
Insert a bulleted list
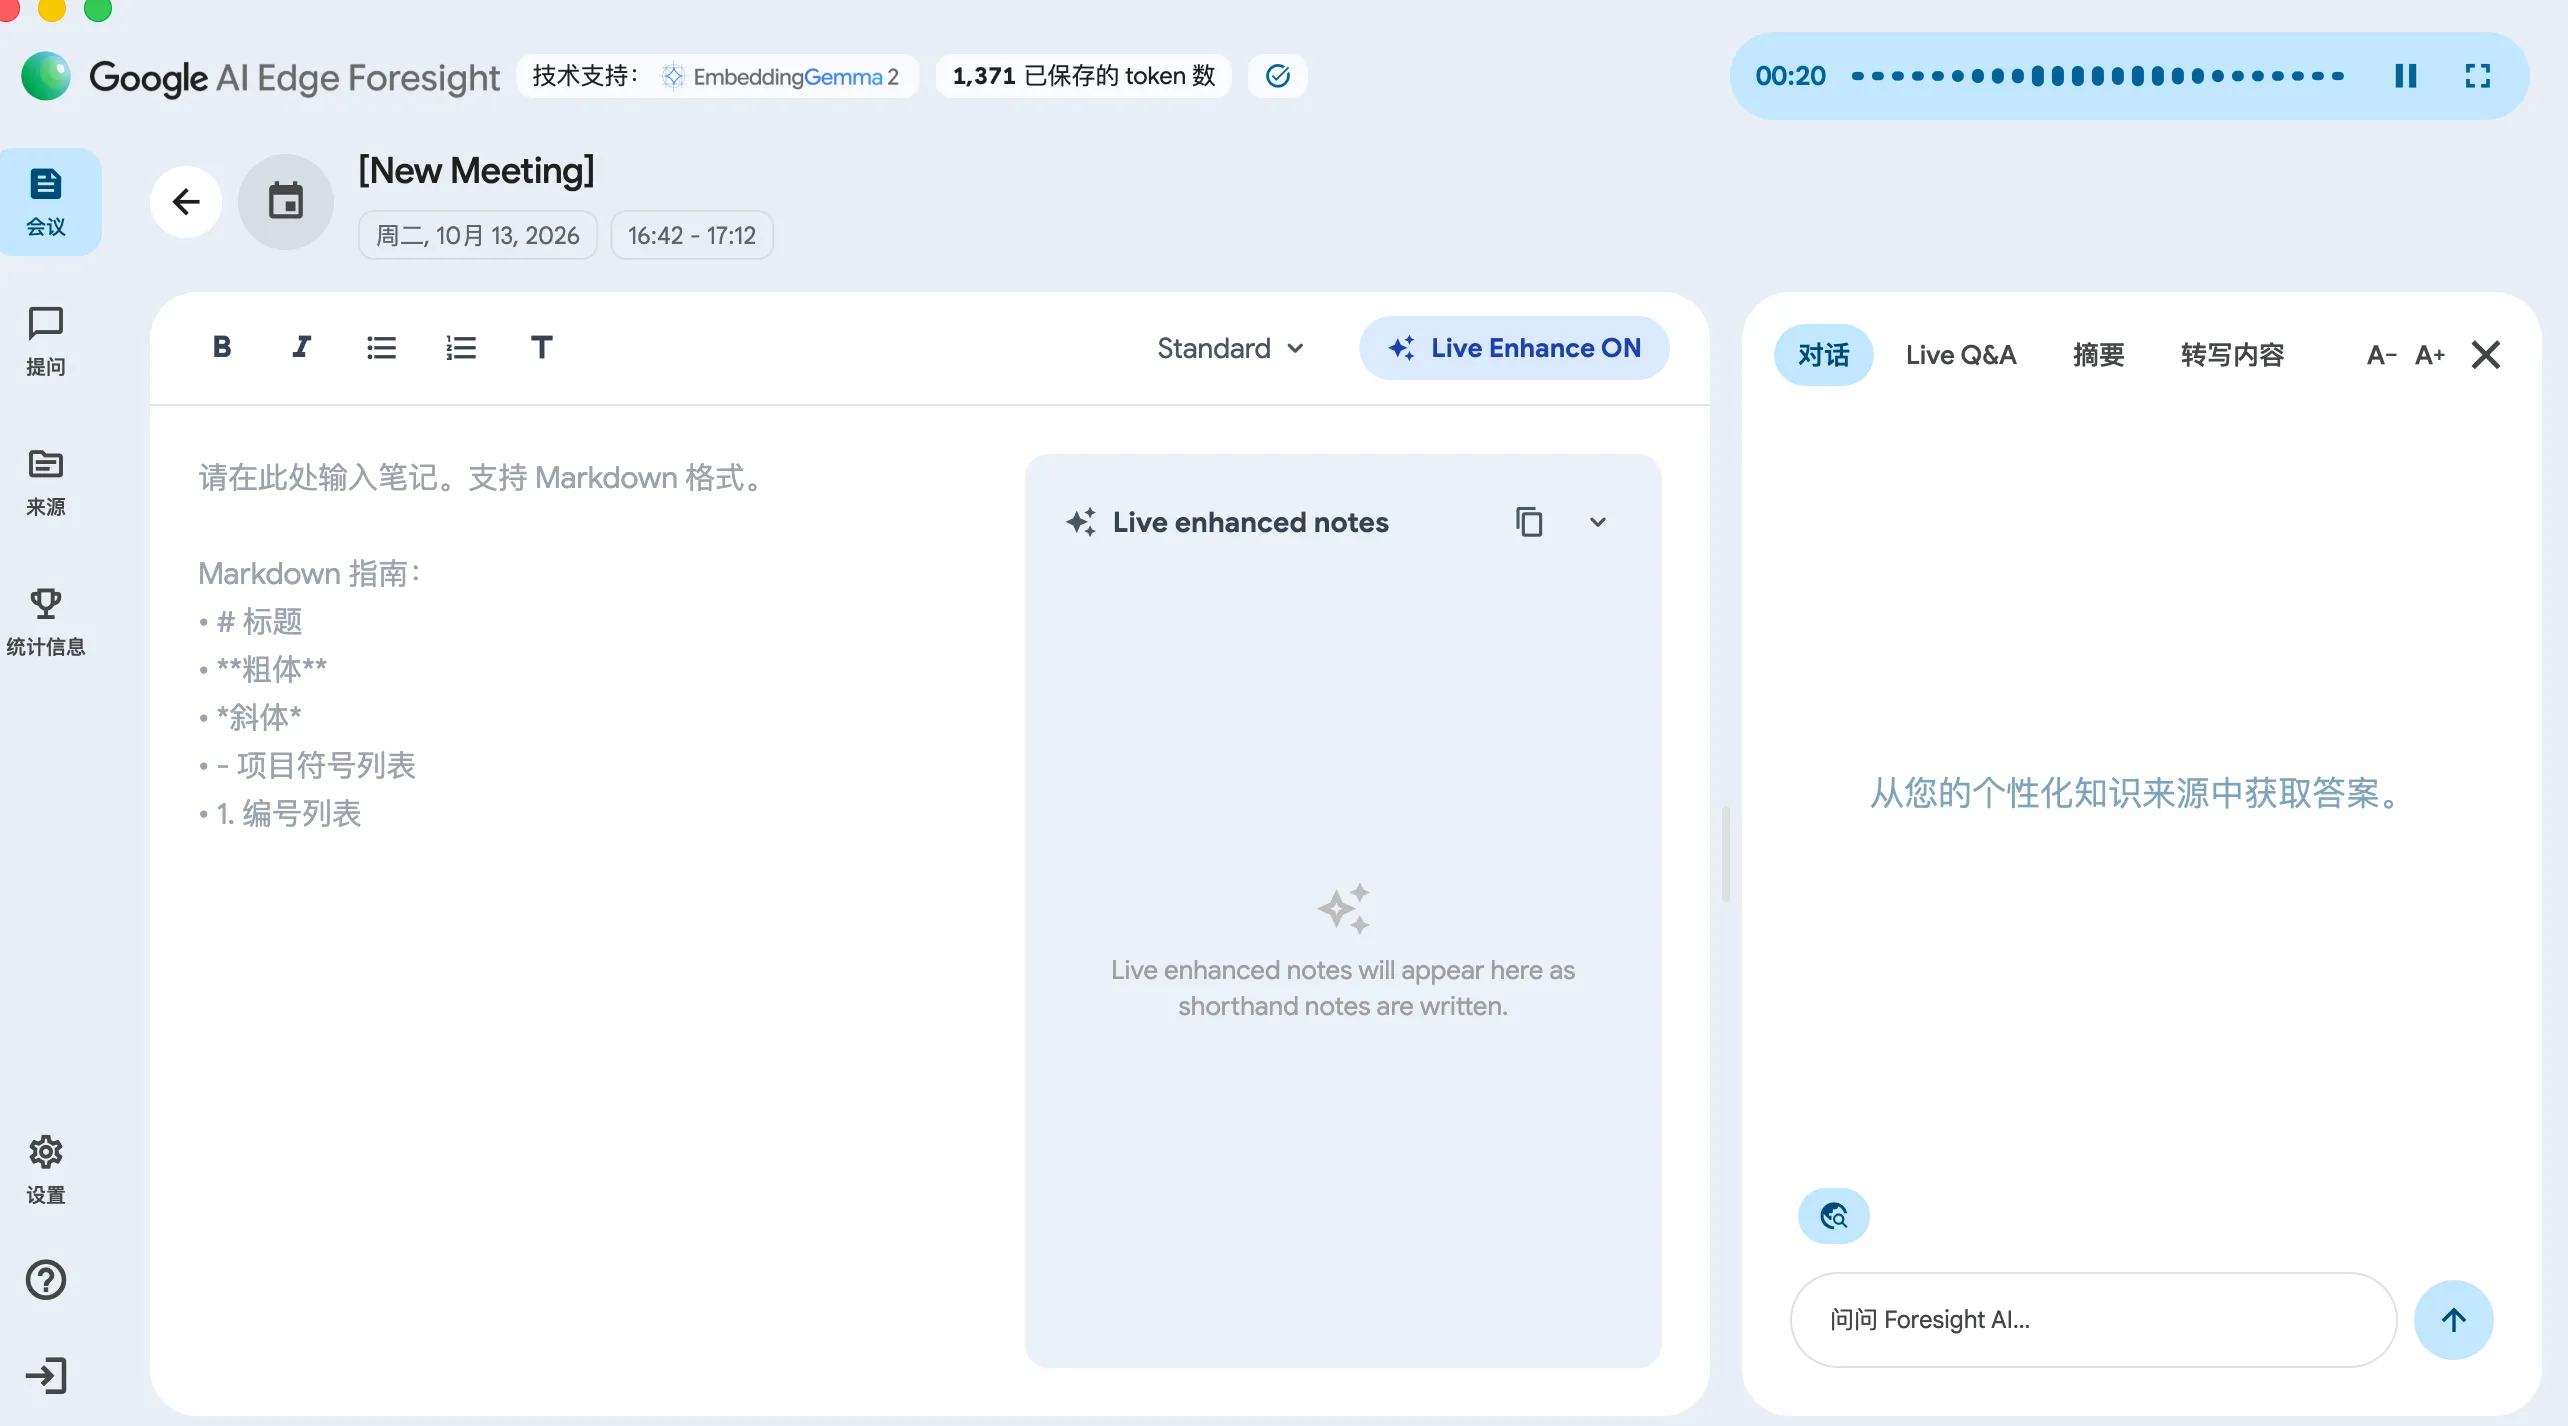point(381,347)
